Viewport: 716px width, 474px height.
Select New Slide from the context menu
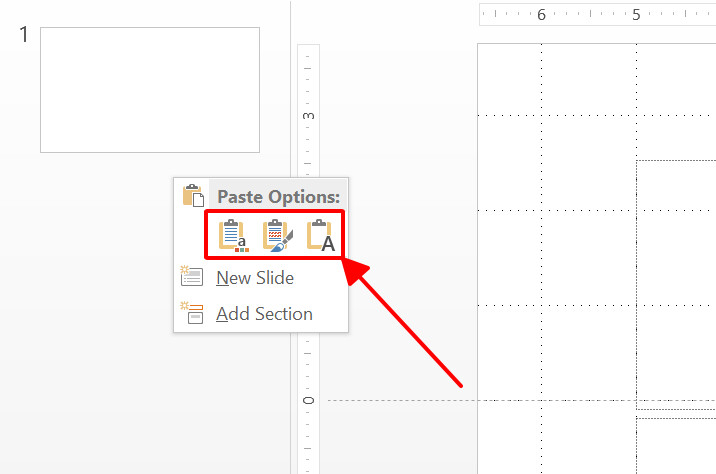coord(255,278)
